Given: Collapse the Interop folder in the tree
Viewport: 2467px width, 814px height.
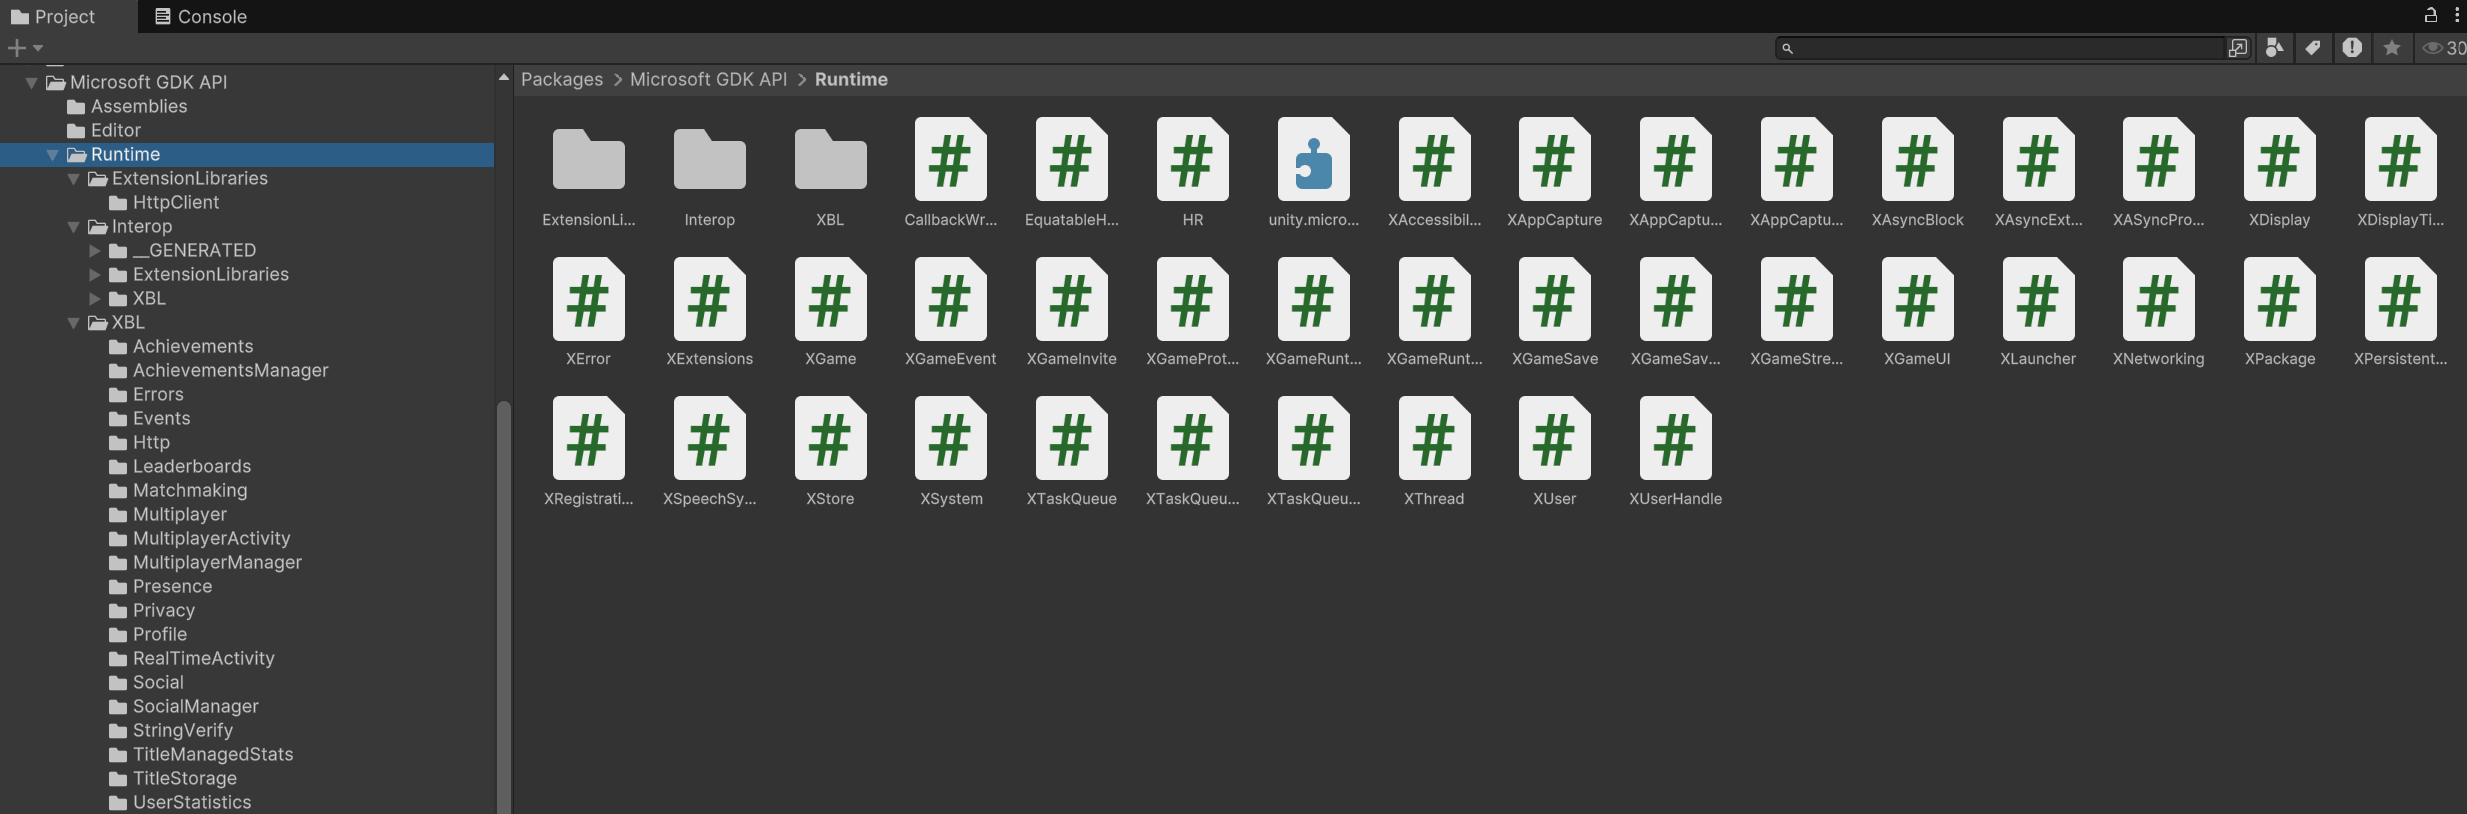Looking at the screenshot, I should 73,226.
